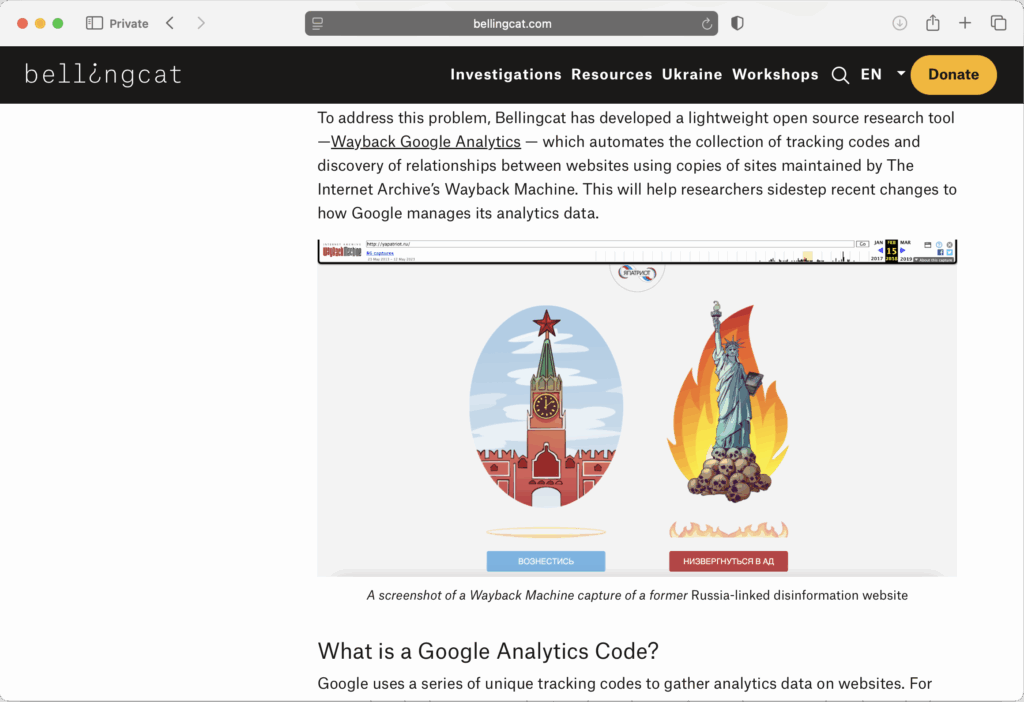This screenshot has height=702, width=1024.
Task: Open the Workshops page
Action: pos(775,75)
